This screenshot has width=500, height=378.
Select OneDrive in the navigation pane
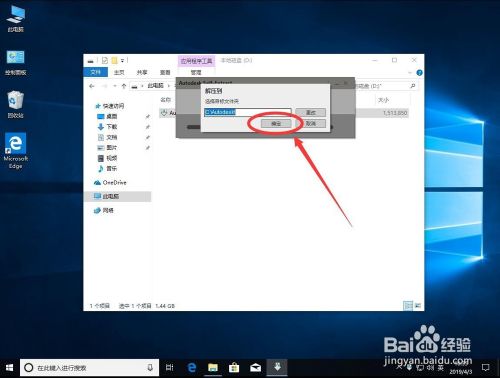pyautogui.click(x=114, y=182)
